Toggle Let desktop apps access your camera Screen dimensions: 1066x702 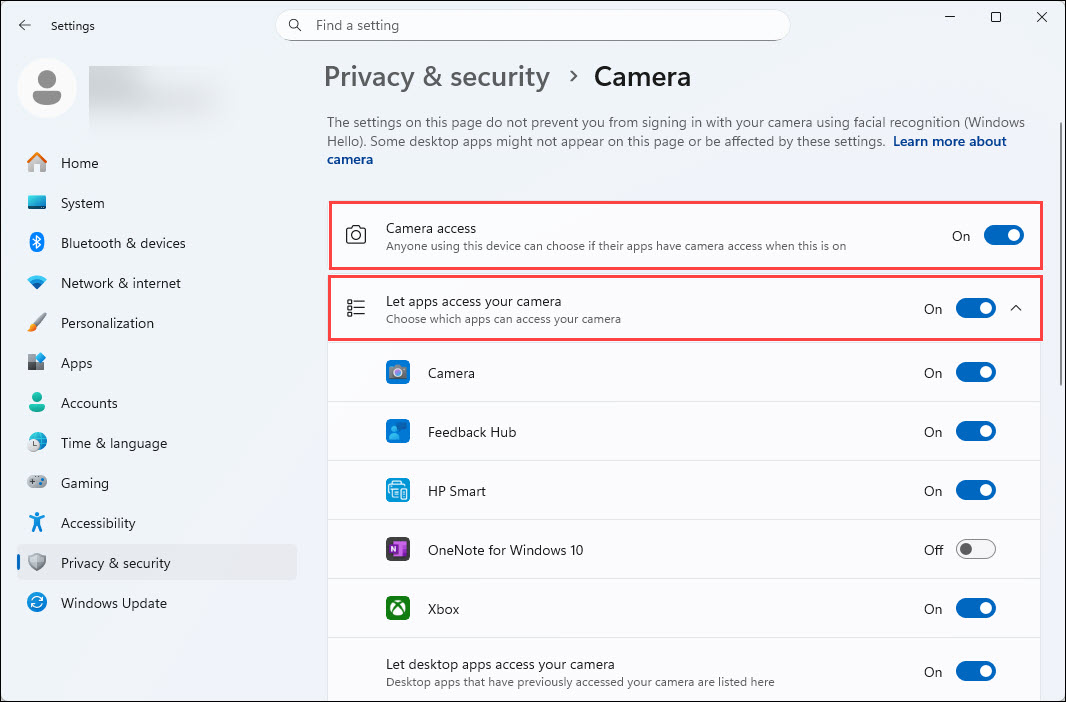tap(975, 672)
